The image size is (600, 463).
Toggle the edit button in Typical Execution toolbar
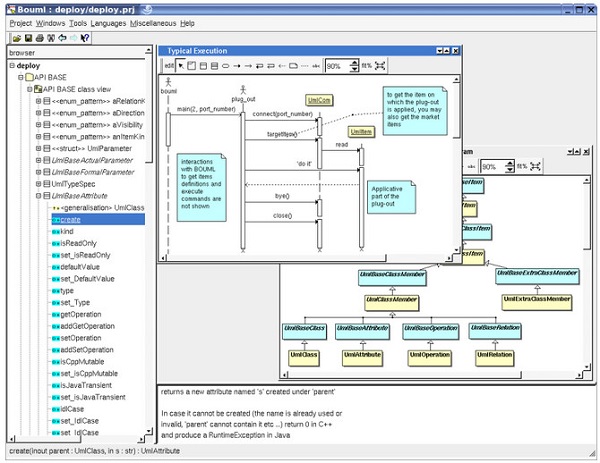pos(167,66)
